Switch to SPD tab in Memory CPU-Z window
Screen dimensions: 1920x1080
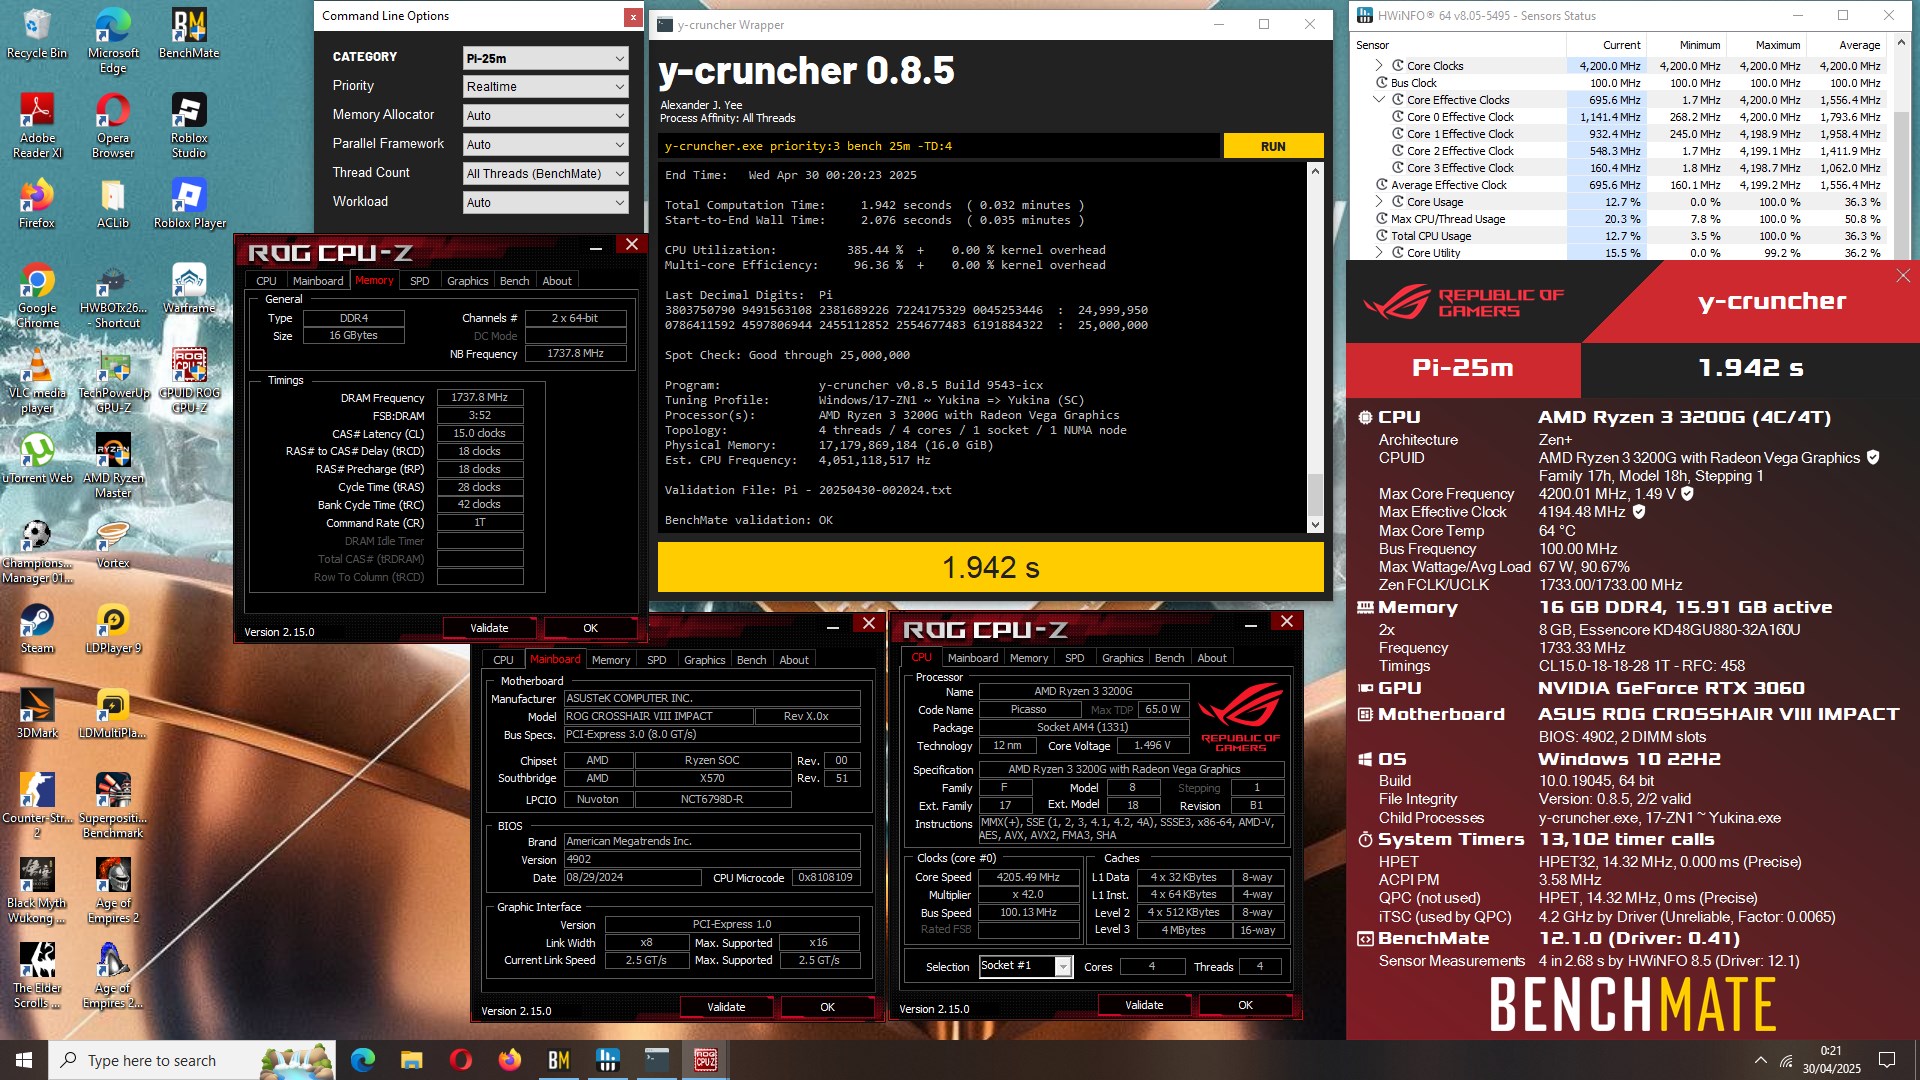(x=420, y=281)
